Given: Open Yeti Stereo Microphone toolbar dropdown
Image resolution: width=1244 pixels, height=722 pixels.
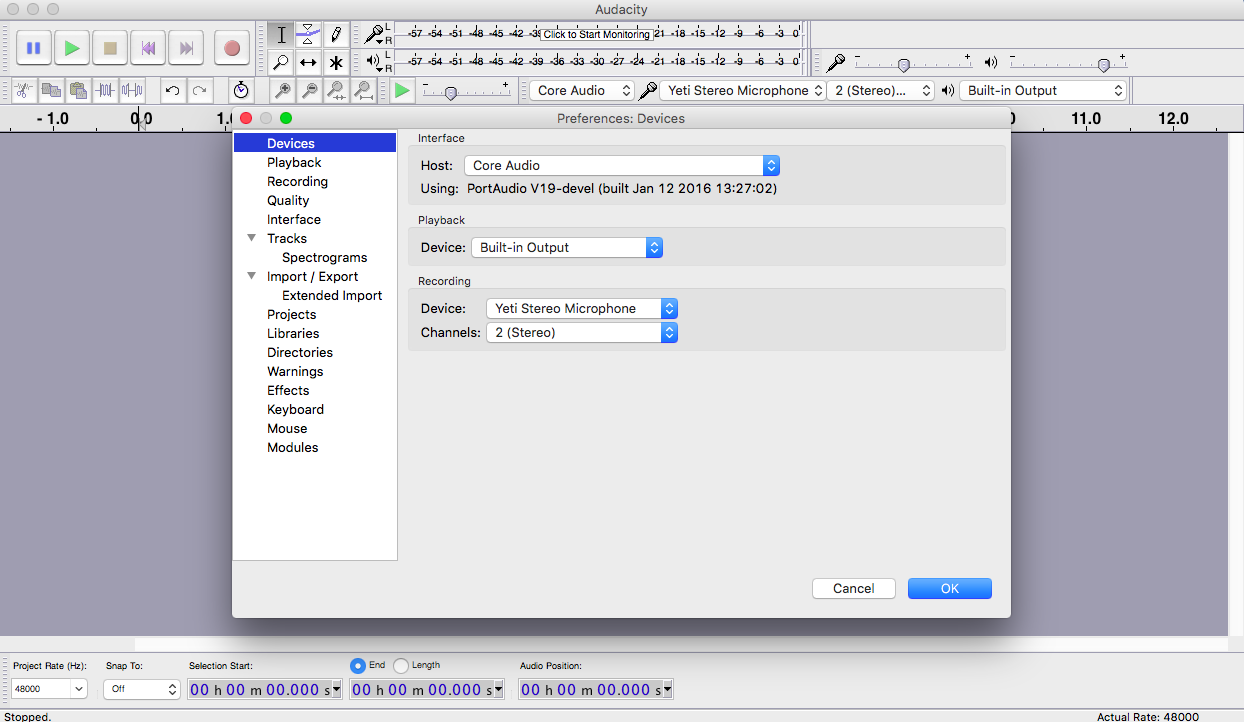Looking at the screenshot, I should click(x=742, y=90).
